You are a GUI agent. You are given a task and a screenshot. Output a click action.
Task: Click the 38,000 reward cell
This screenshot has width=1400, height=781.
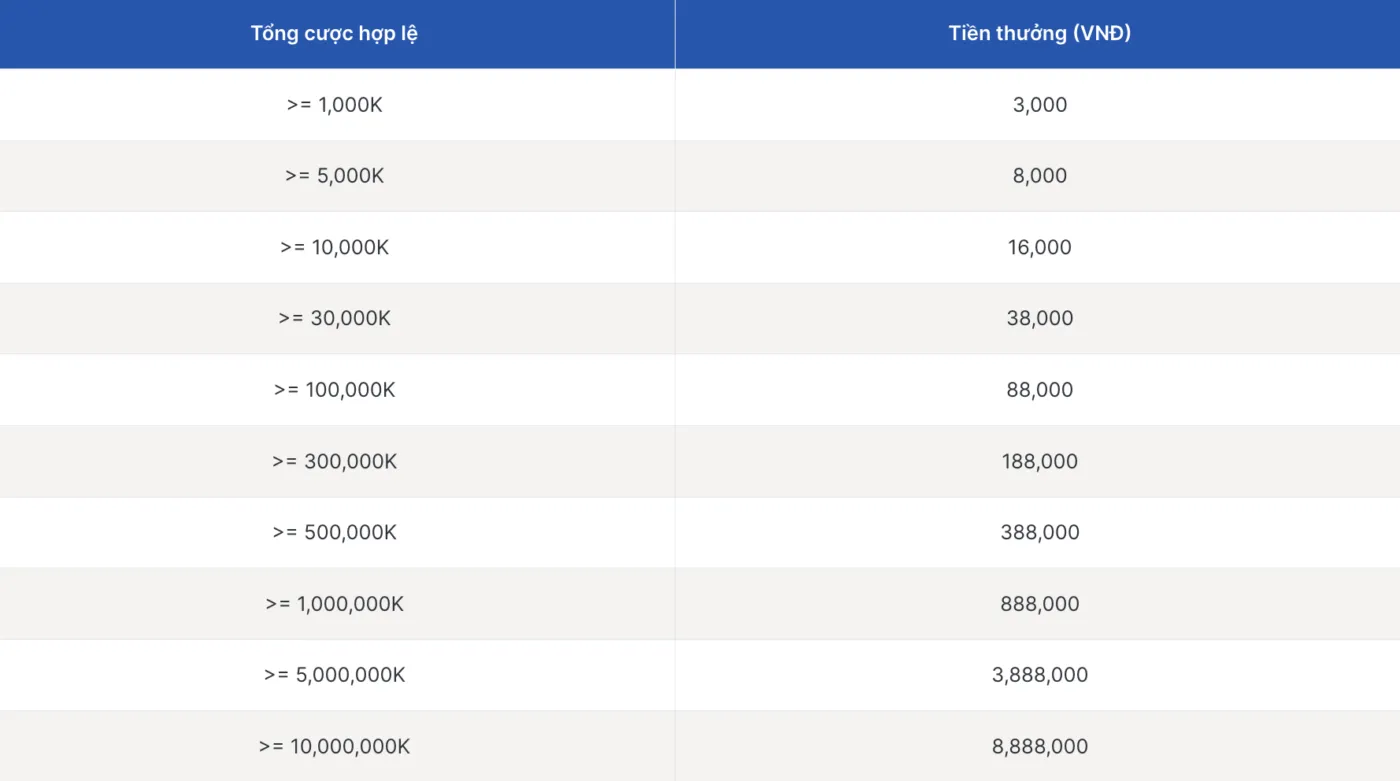[x=1039, y=319]
